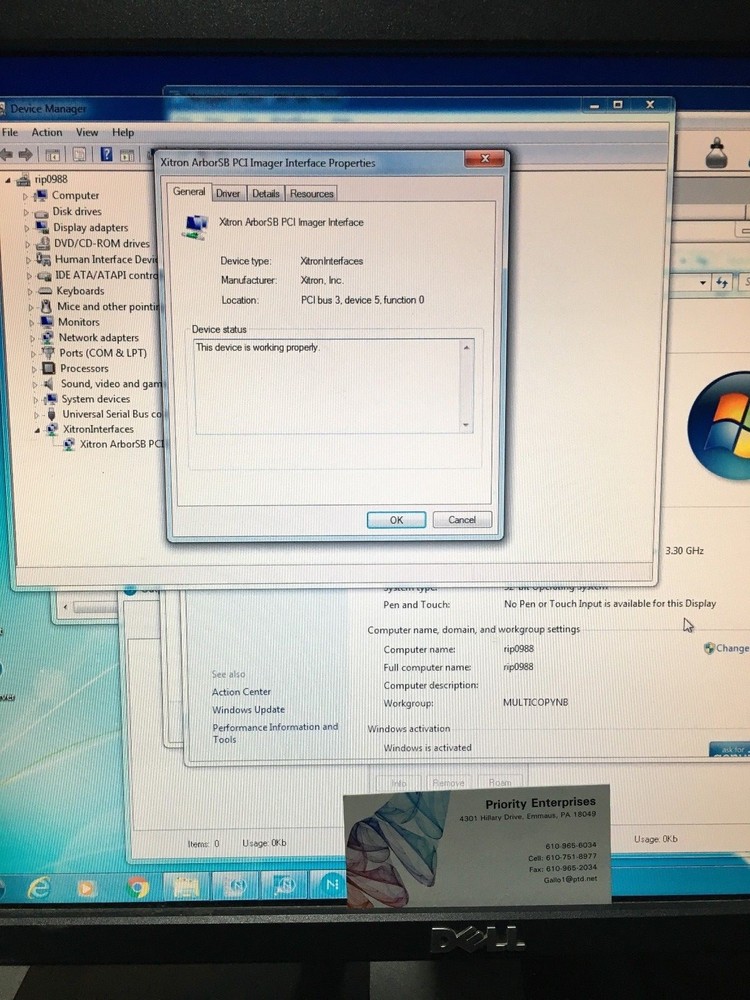Expand the Universal Serial Bus controllers arrow

(36, 415)
